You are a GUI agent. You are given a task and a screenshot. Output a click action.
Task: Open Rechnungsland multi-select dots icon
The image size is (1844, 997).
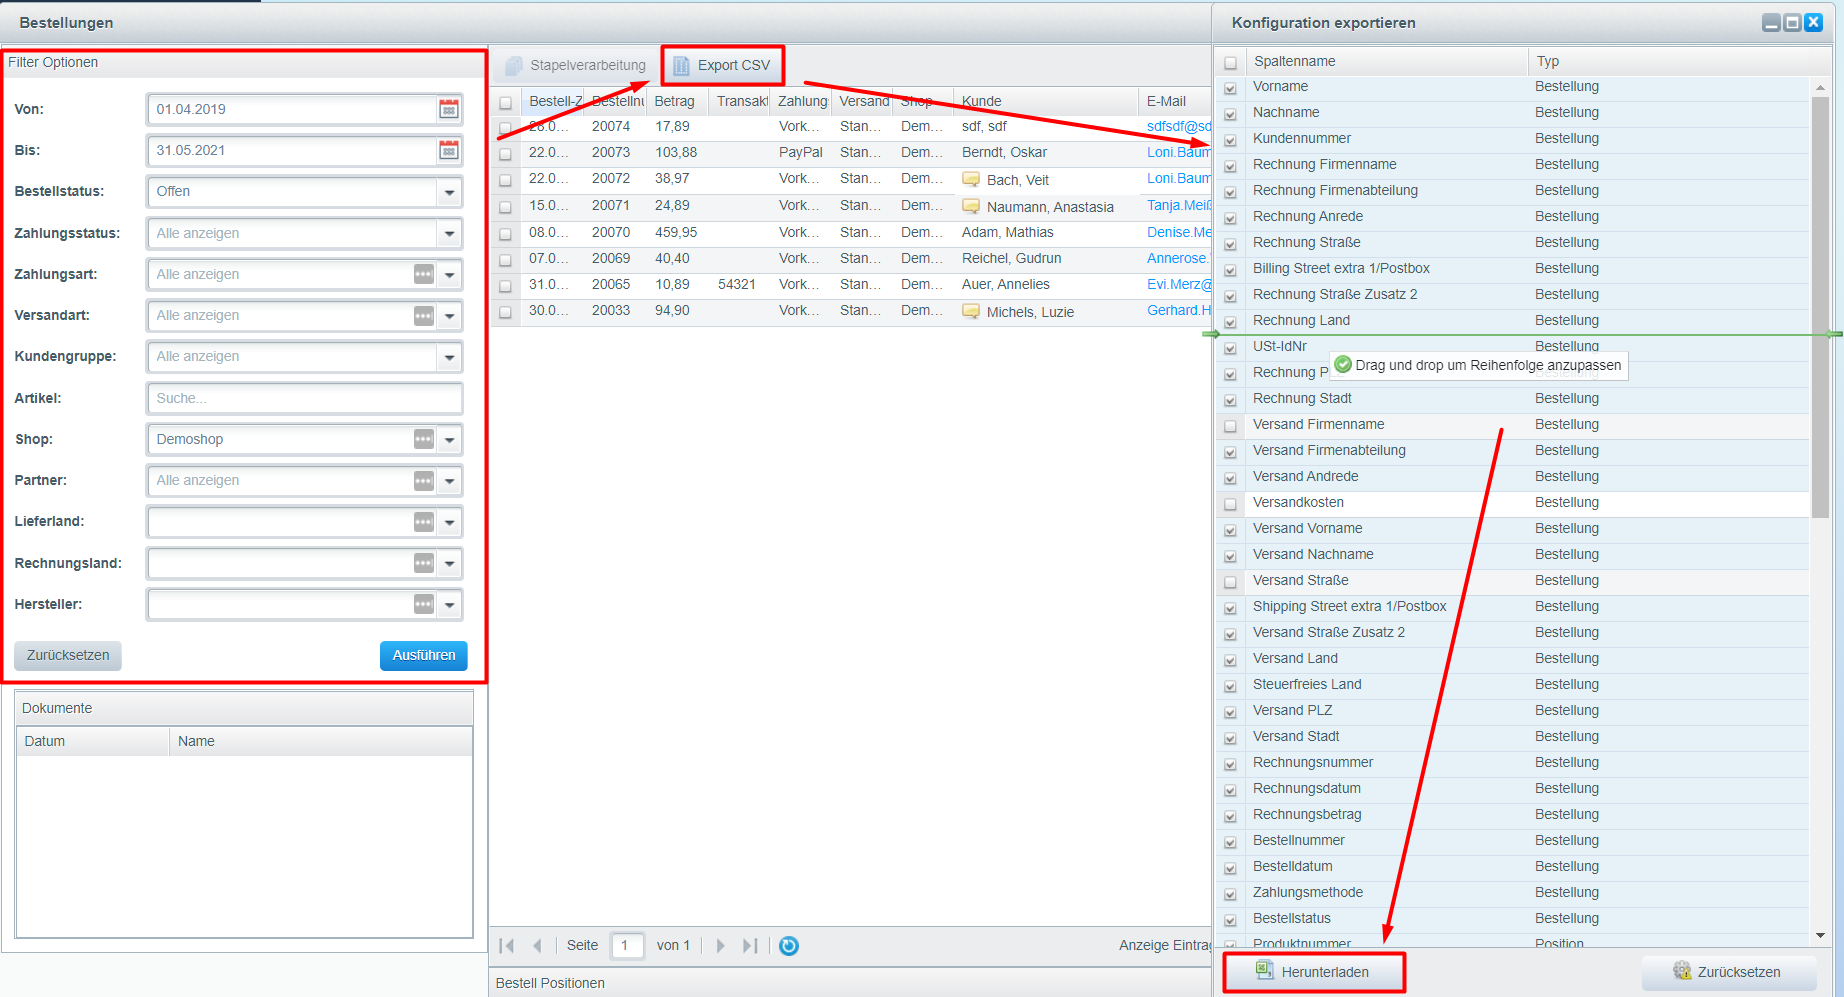click(424, 563)
